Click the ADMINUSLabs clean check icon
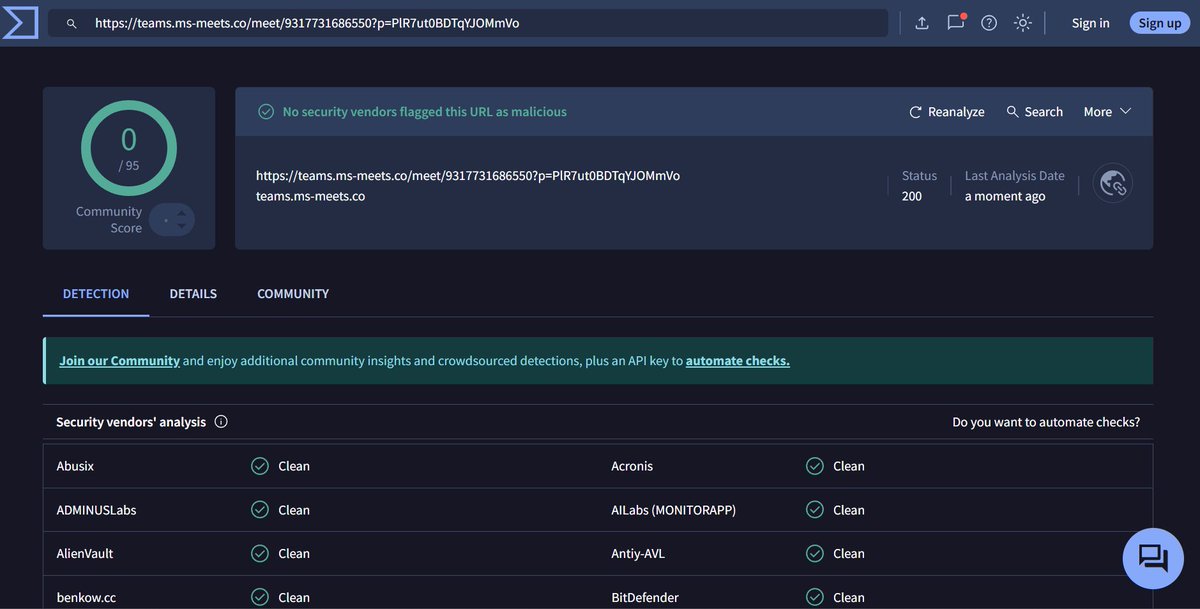 point(260,510)
